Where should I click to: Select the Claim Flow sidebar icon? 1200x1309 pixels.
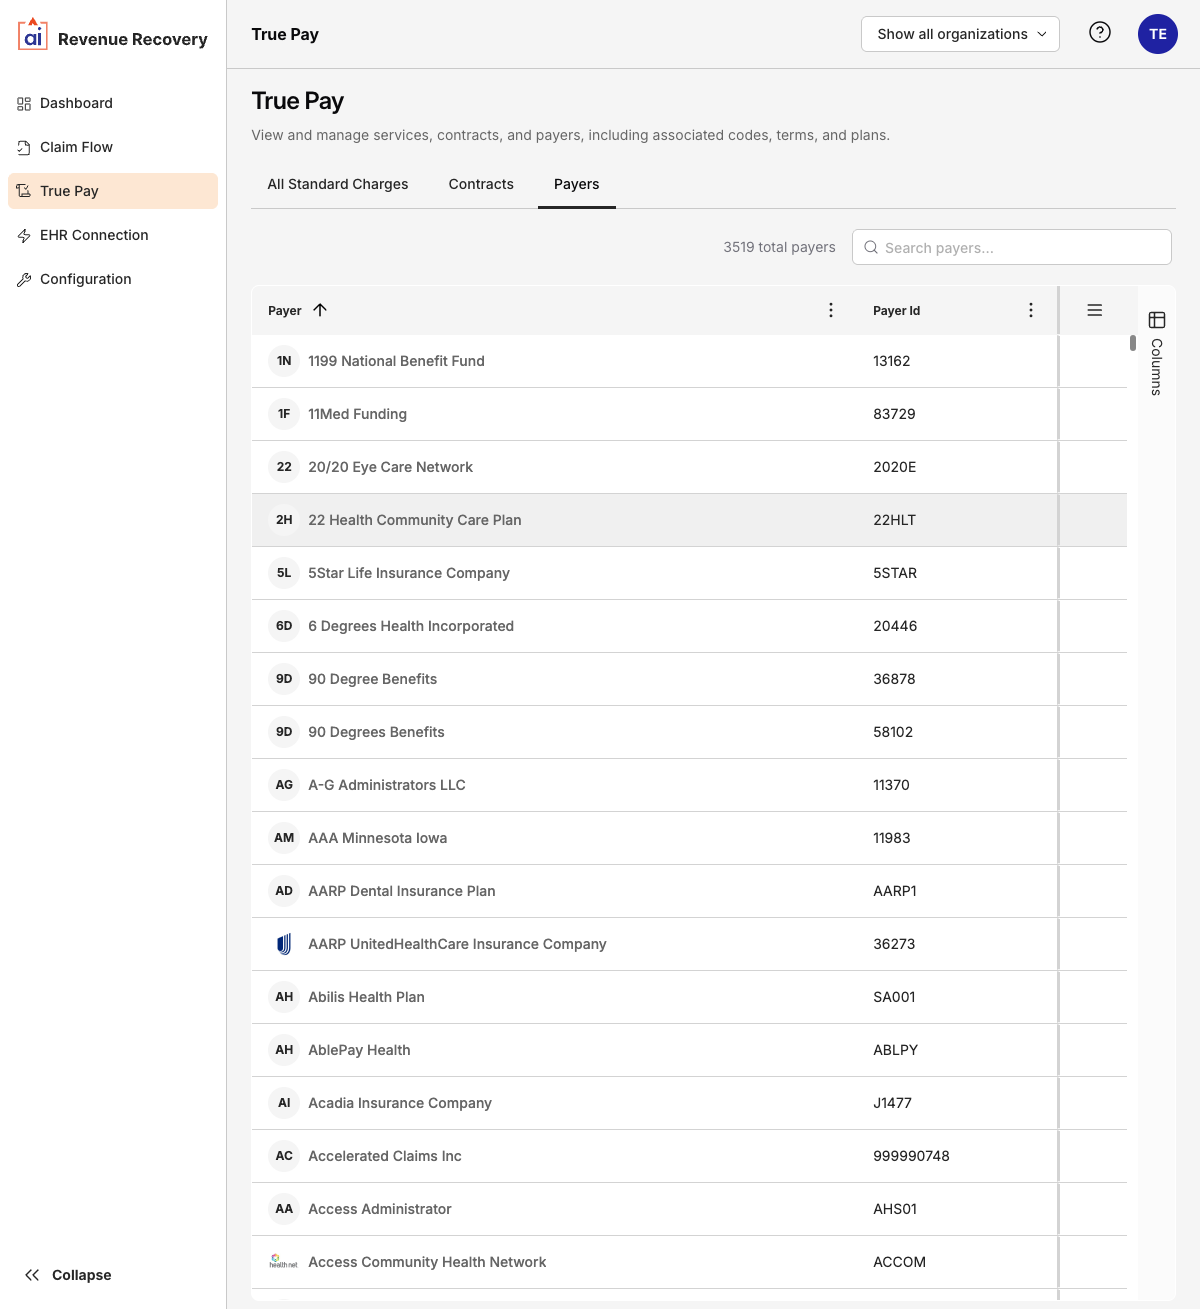pos(23,147)
